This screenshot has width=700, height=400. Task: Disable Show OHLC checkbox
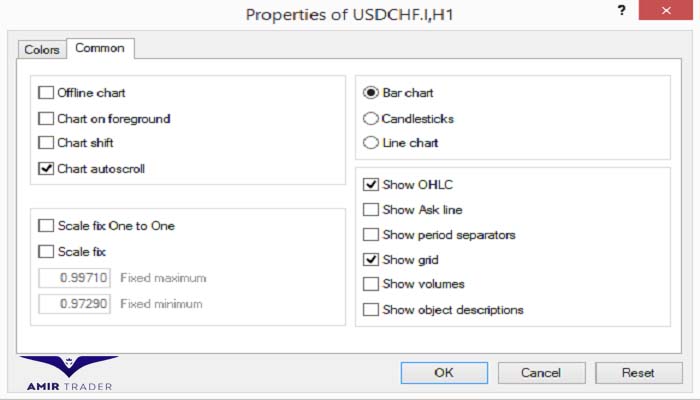click(371, 184)
